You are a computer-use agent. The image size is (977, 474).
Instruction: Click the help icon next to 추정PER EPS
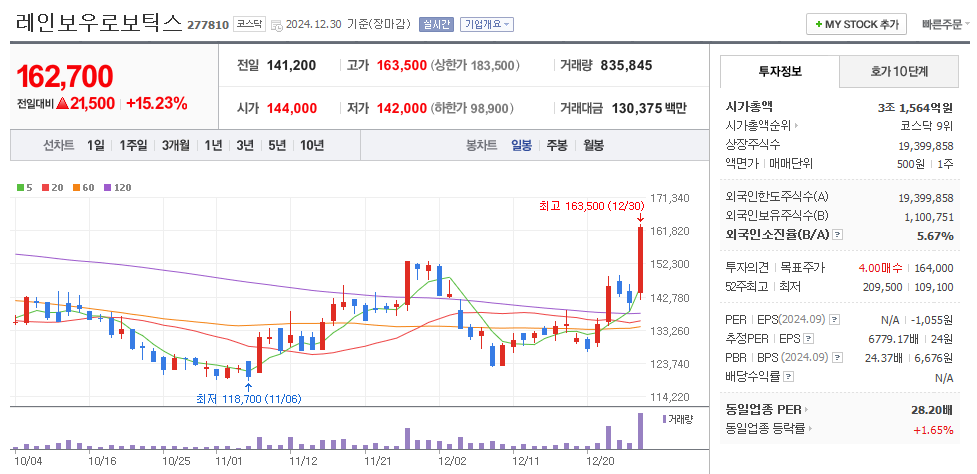tap(808, 339)
